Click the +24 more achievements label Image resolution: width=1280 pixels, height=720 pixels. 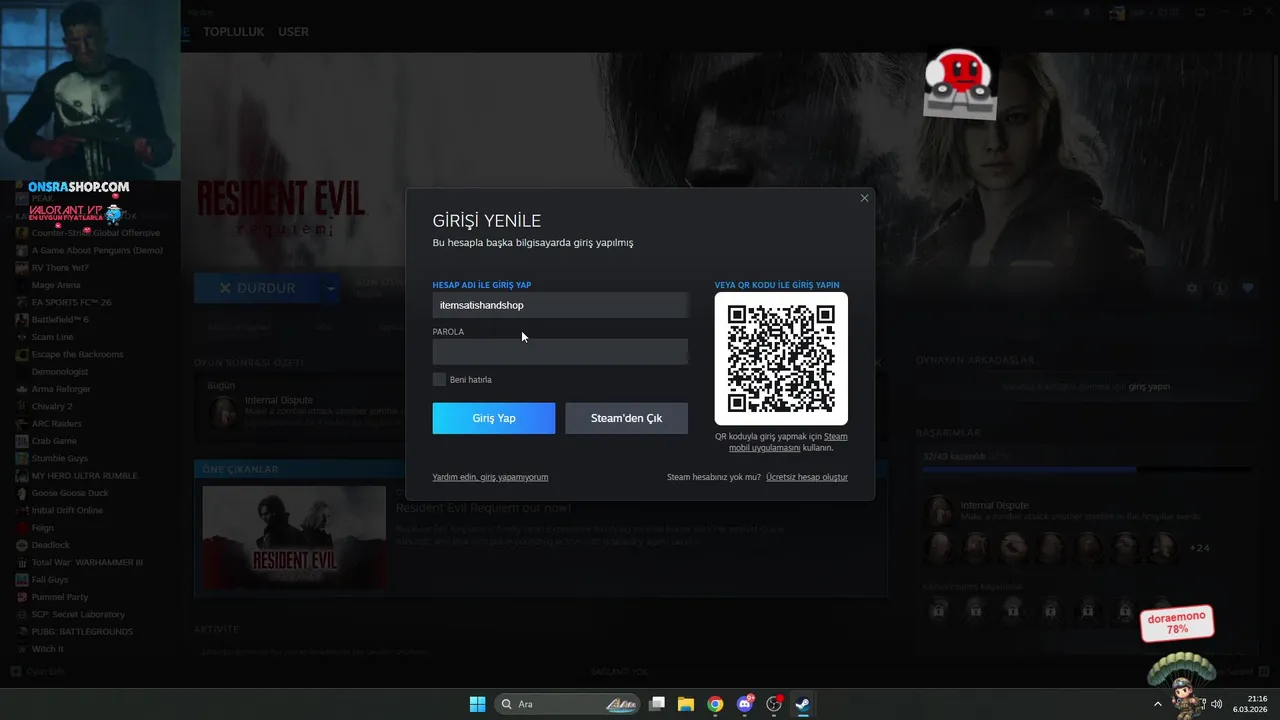point(1199,548)
